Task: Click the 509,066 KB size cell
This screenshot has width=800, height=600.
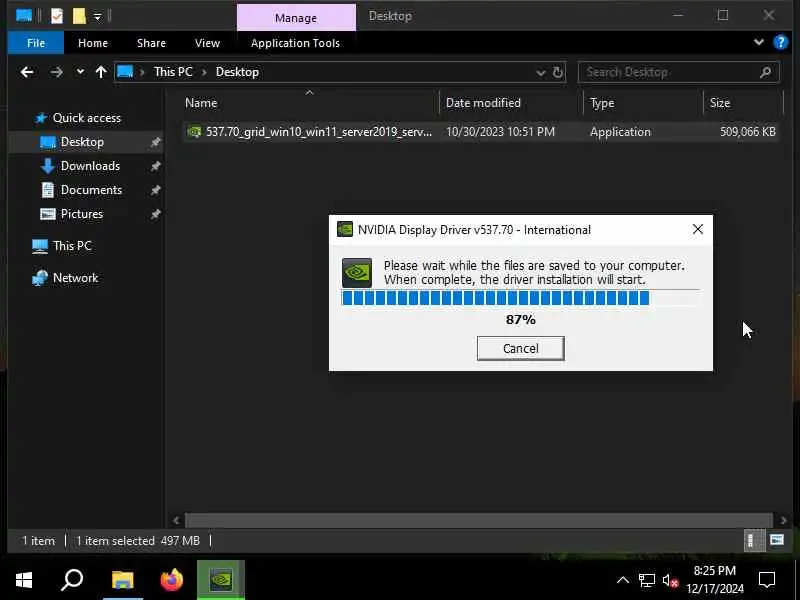Action: [747, 132]
